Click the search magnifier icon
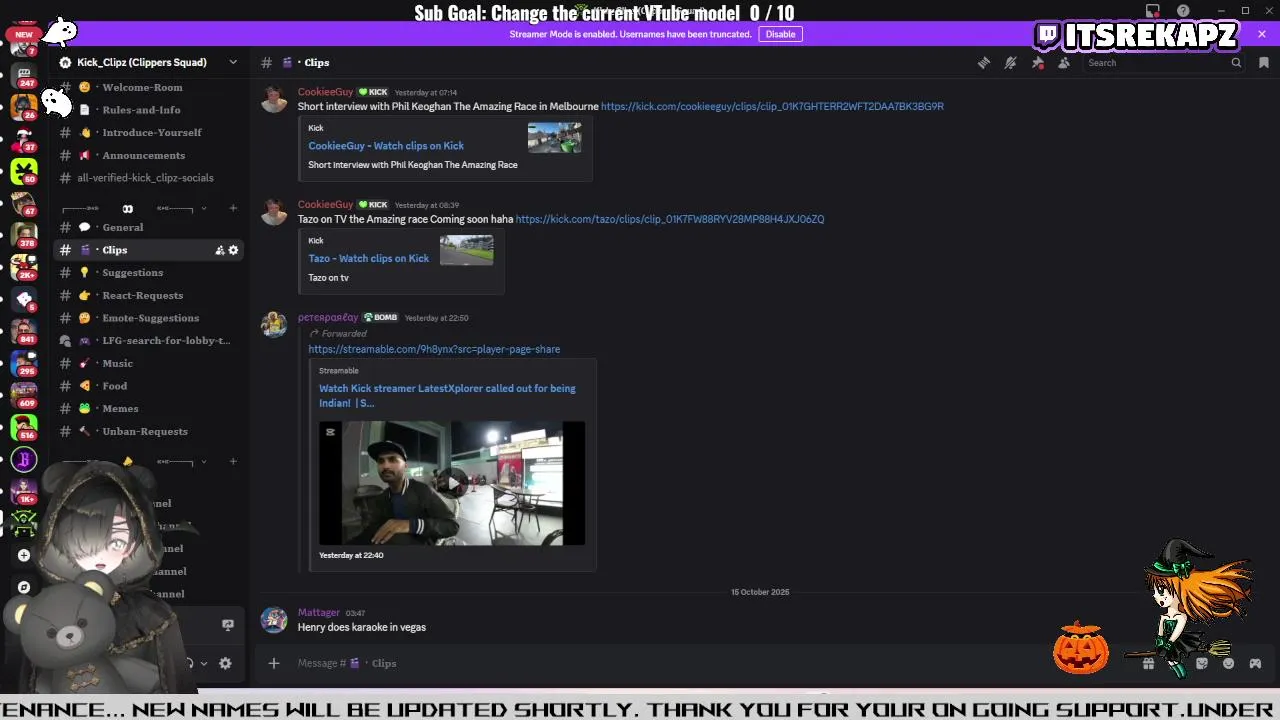The width and height of the screenshot is (1280, 720). [x=1236, y=62]
